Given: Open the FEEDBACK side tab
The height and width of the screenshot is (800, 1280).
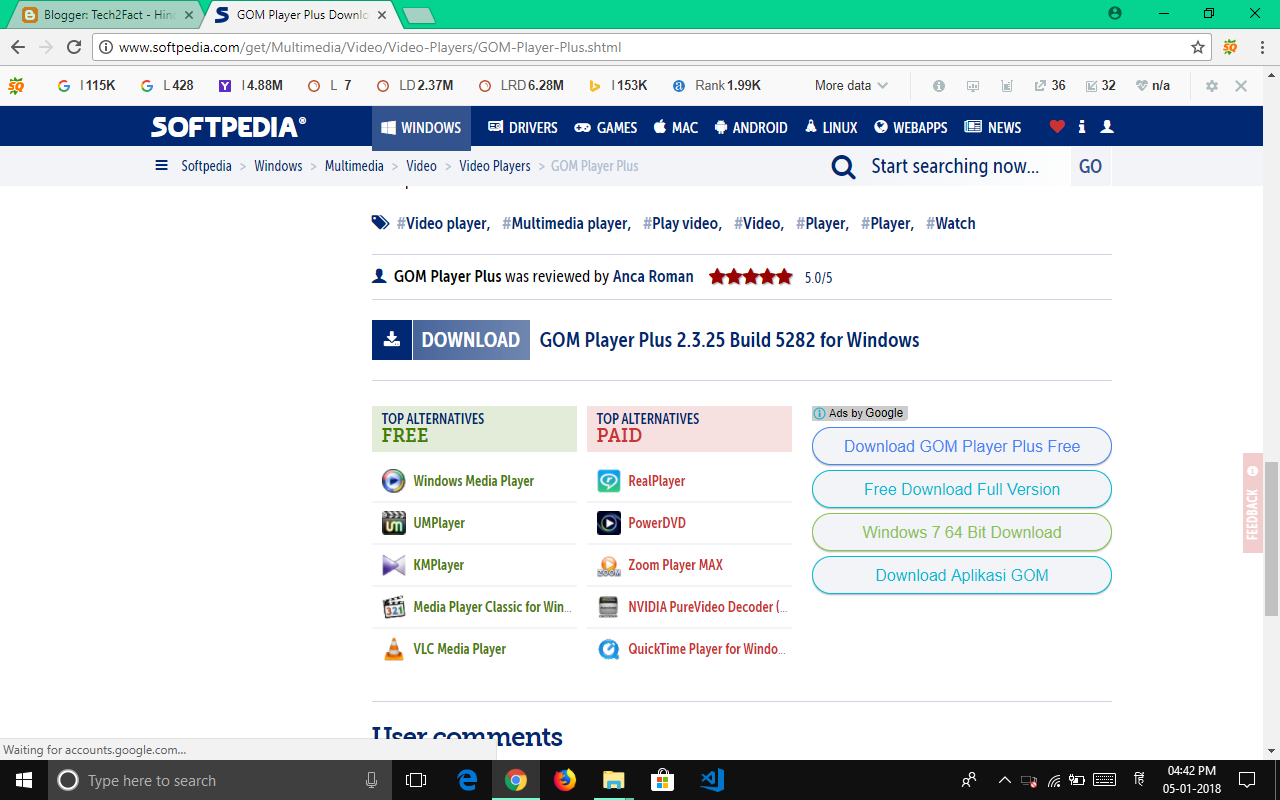Looking at the screenshot, I should click(1253, 503).
